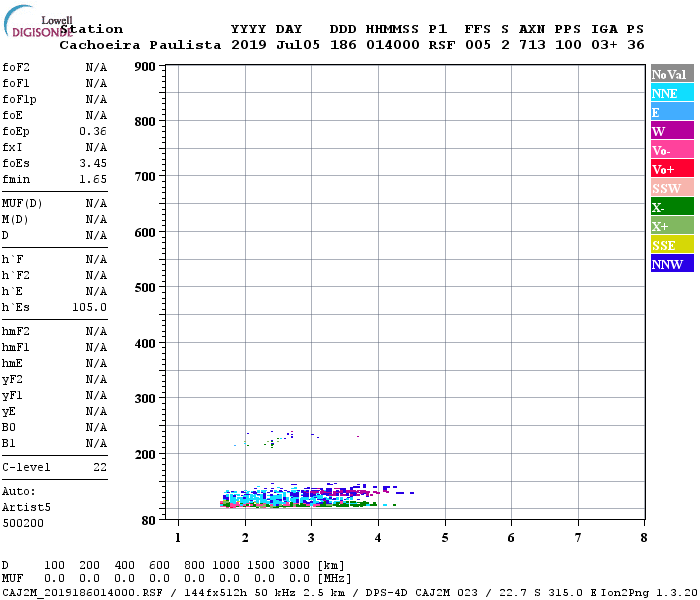Click the 500200 version number
Viewport: 700px width, 600px height.
[x=23, y=523]
